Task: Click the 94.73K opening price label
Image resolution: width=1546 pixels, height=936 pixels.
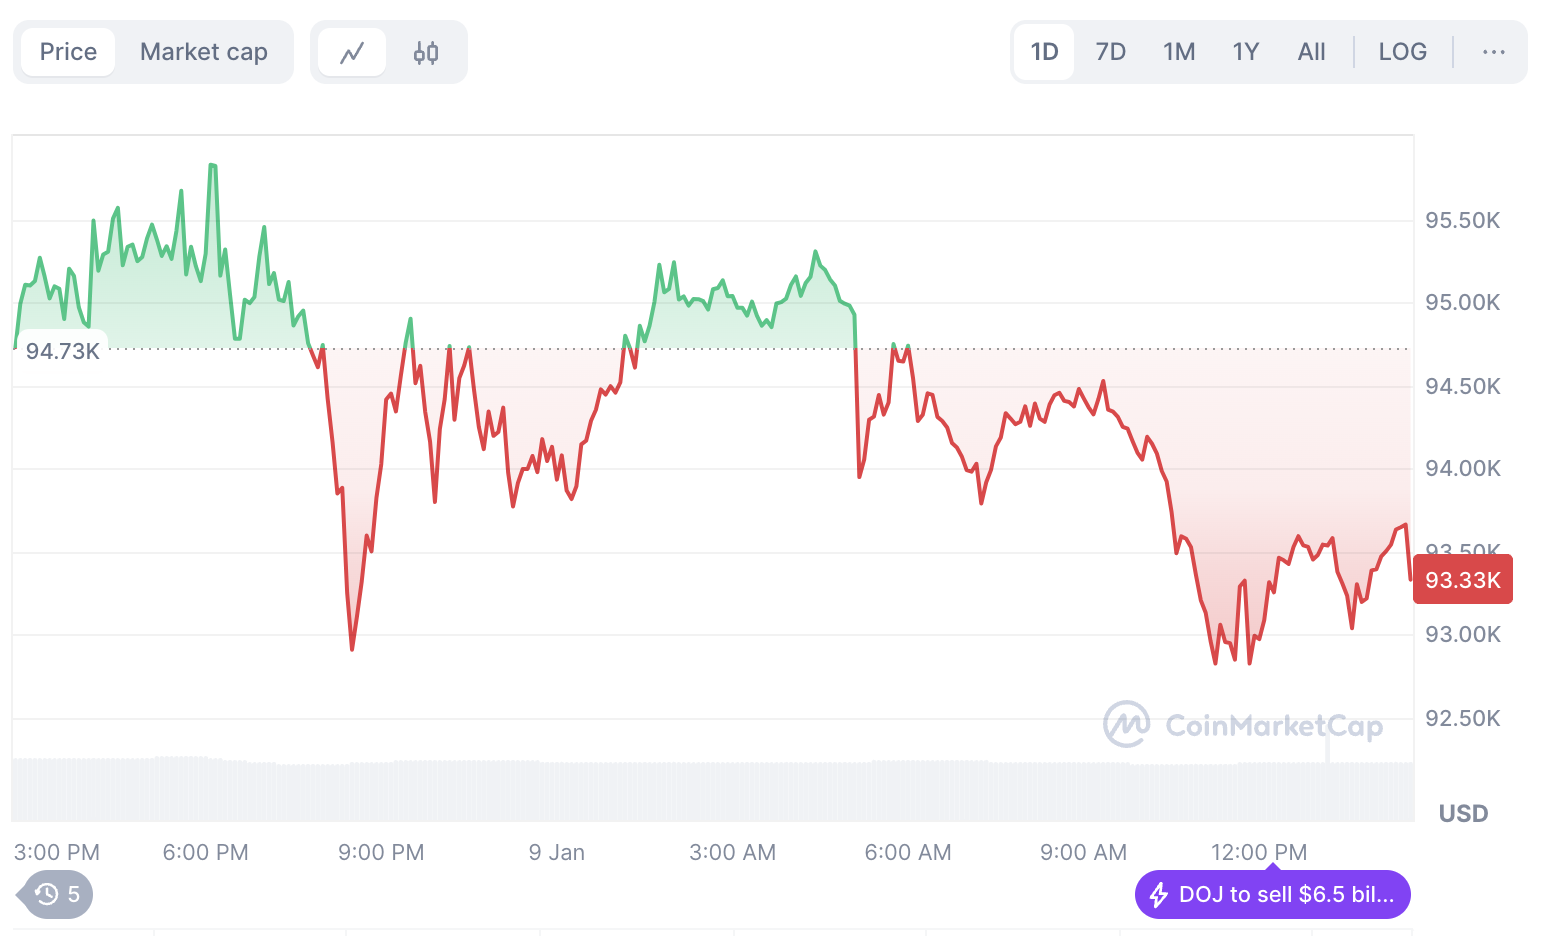Action: pyautogui.click(x=63, y=351)
